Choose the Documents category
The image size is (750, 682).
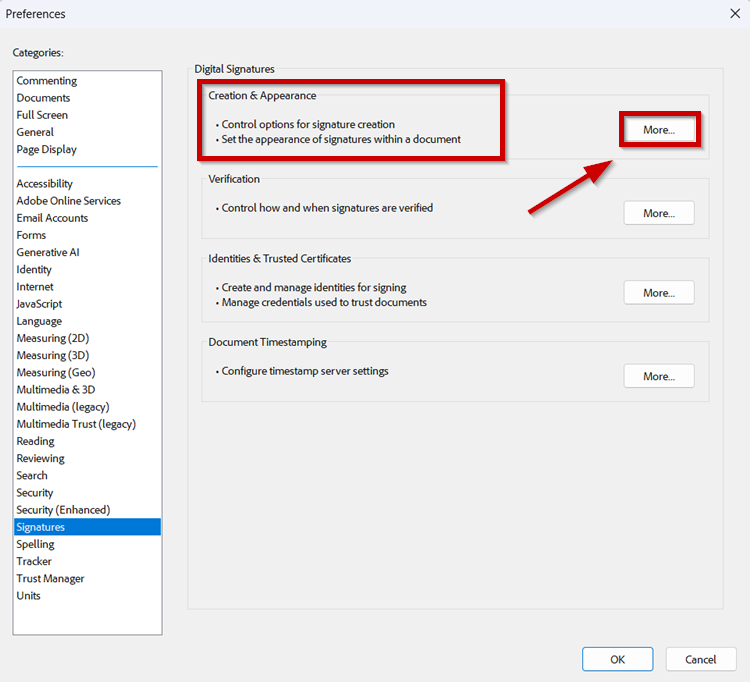tap(43, 98)
